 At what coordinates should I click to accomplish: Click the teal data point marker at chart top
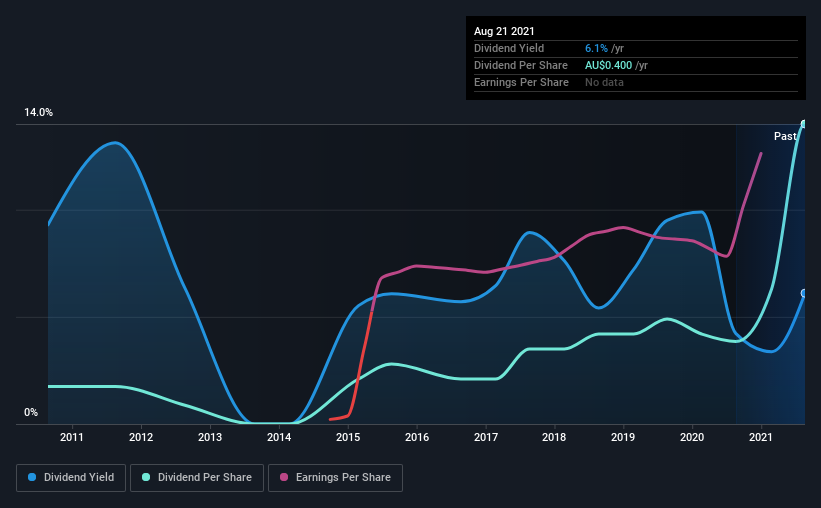pos(804,124)
